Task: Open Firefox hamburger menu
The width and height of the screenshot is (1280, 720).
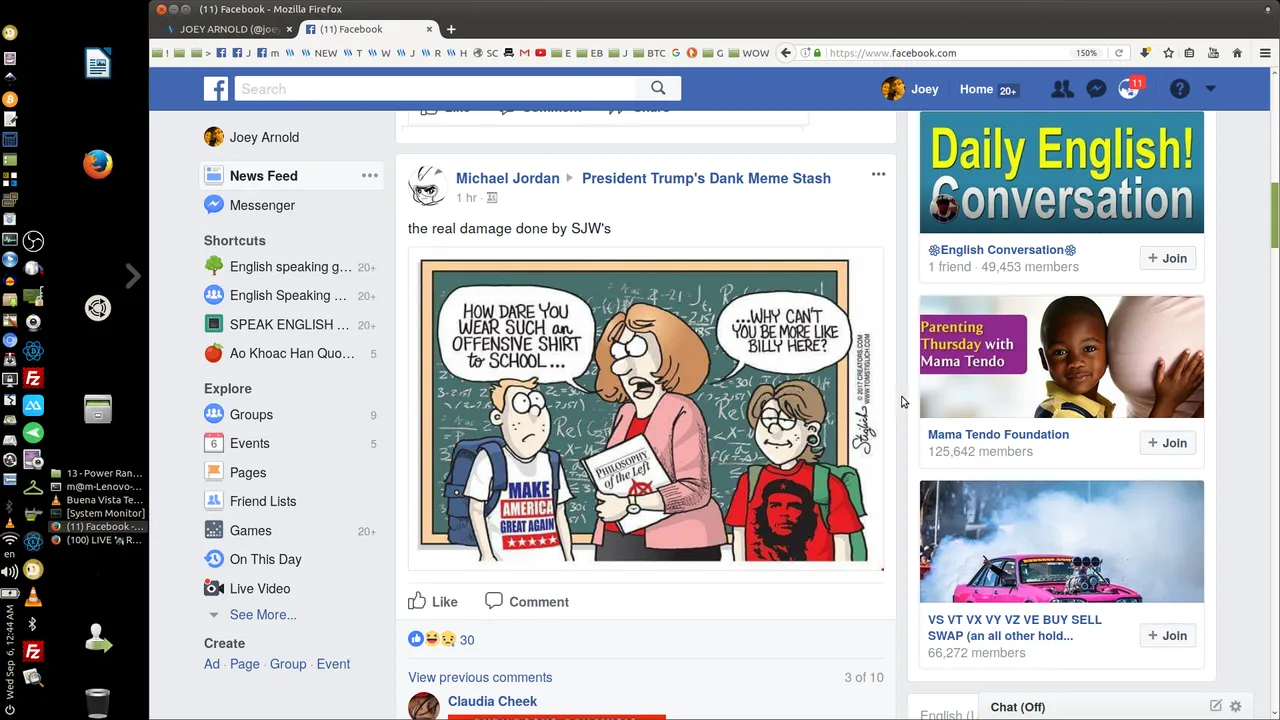Action: coord(1265,53)
